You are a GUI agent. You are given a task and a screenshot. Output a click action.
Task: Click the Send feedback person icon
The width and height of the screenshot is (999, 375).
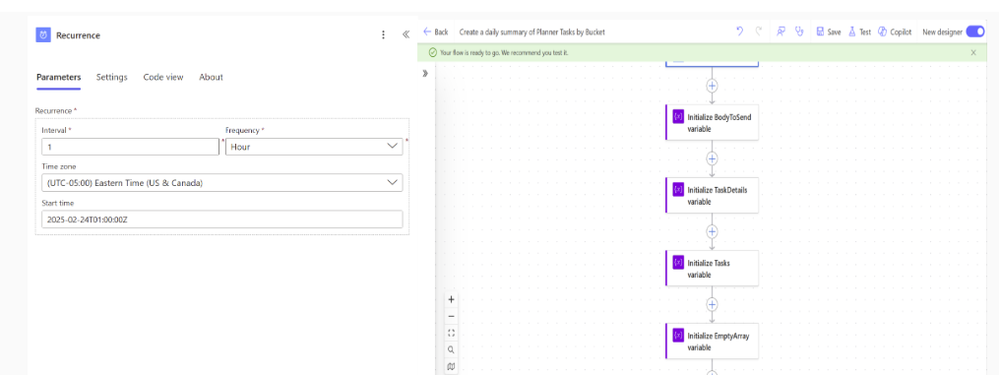[780, 31]
